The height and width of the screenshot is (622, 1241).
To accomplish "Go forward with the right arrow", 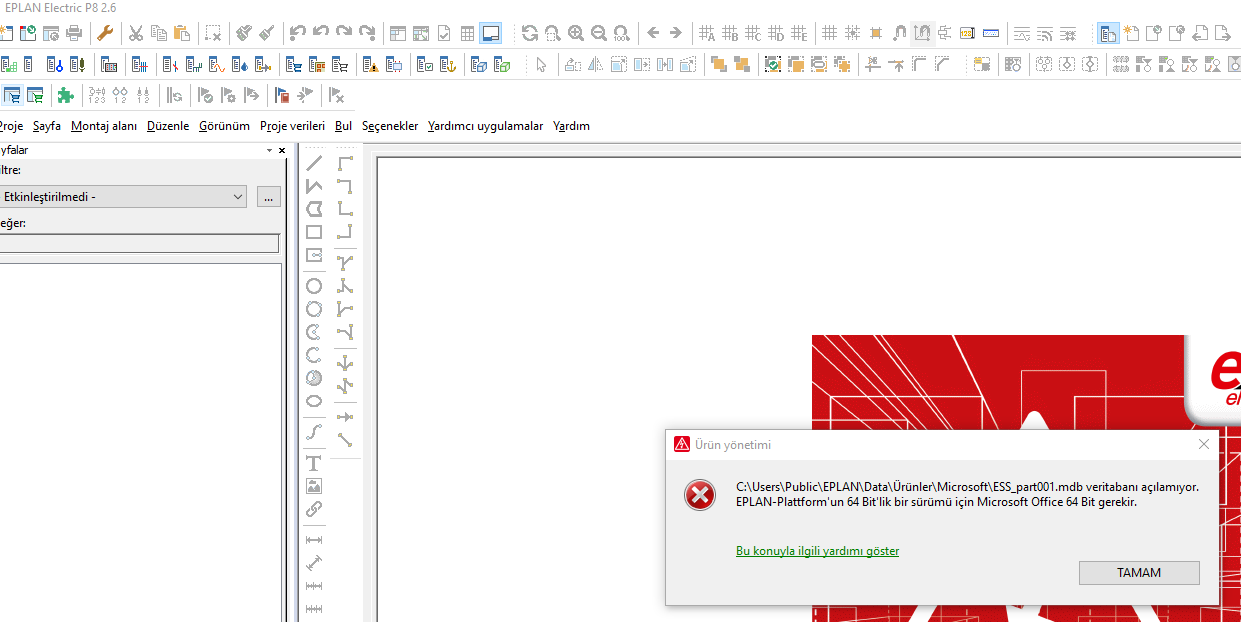I will (x=676, y=33).
